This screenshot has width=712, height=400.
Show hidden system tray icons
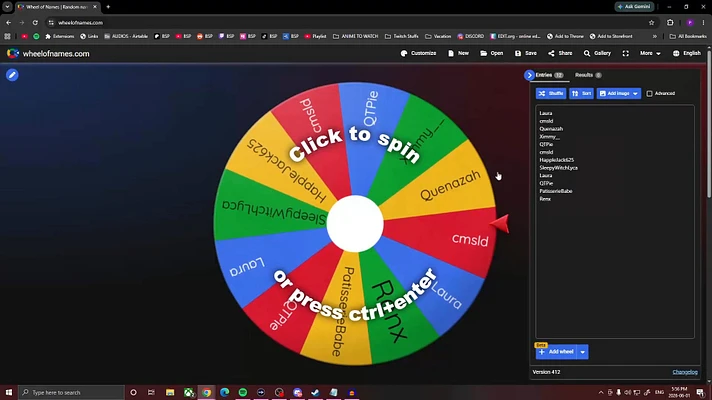[601, 392]
